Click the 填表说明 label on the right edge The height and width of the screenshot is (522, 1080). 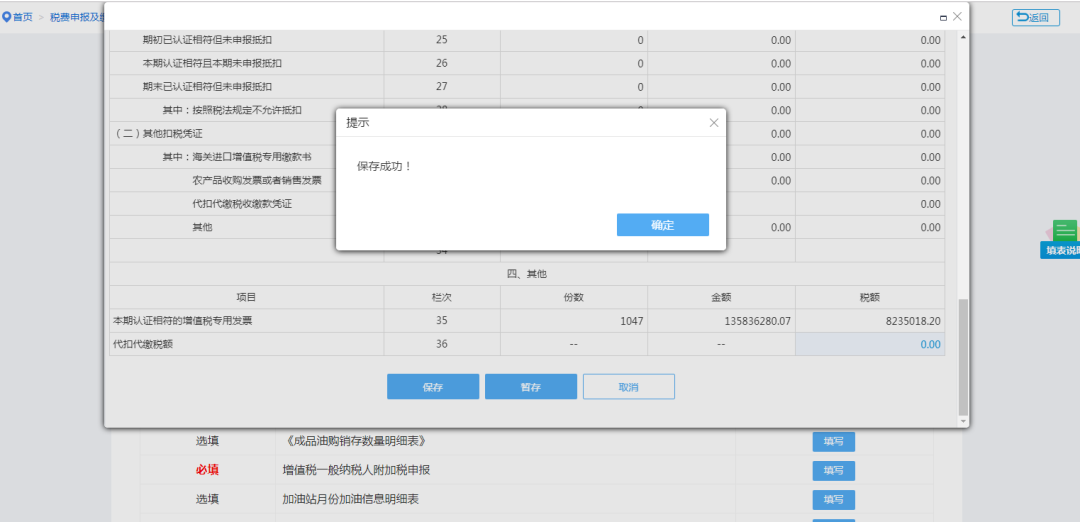click(x=1061, y=251)
